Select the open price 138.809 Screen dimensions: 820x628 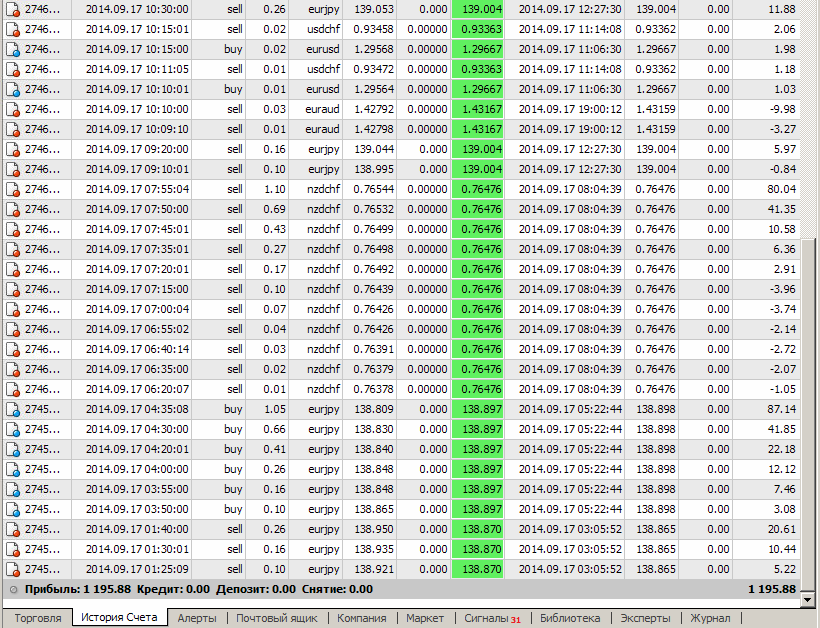click(374, 409)
